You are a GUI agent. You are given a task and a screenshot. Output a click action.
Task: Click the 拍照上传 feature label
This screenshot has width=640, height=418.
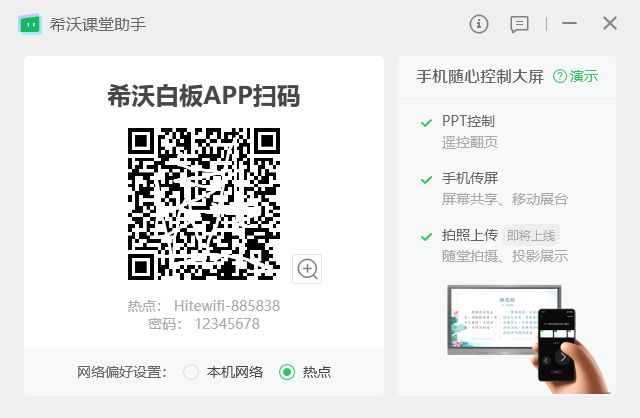470,235
